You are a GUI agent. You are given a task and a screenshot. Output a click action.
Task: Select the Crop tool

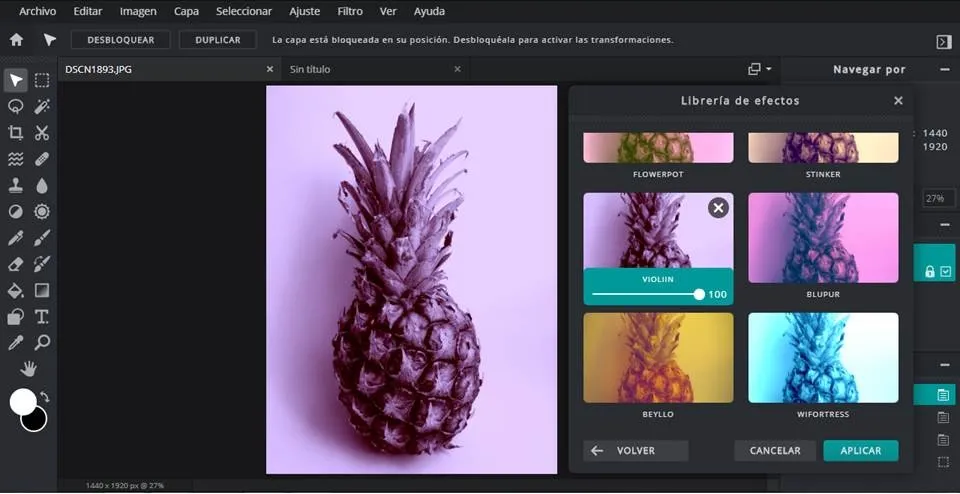click(x=16, y=133)
